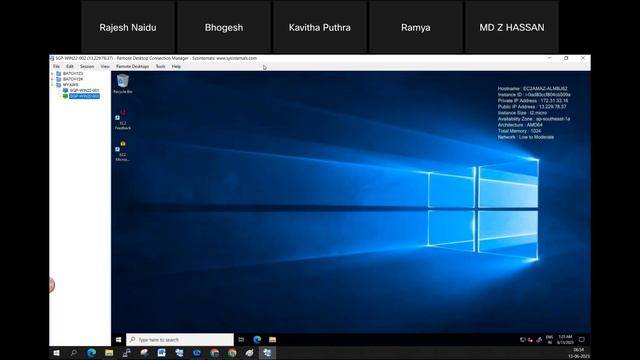Open the File menu
The image size is (640, 360).
coord(56,66)
